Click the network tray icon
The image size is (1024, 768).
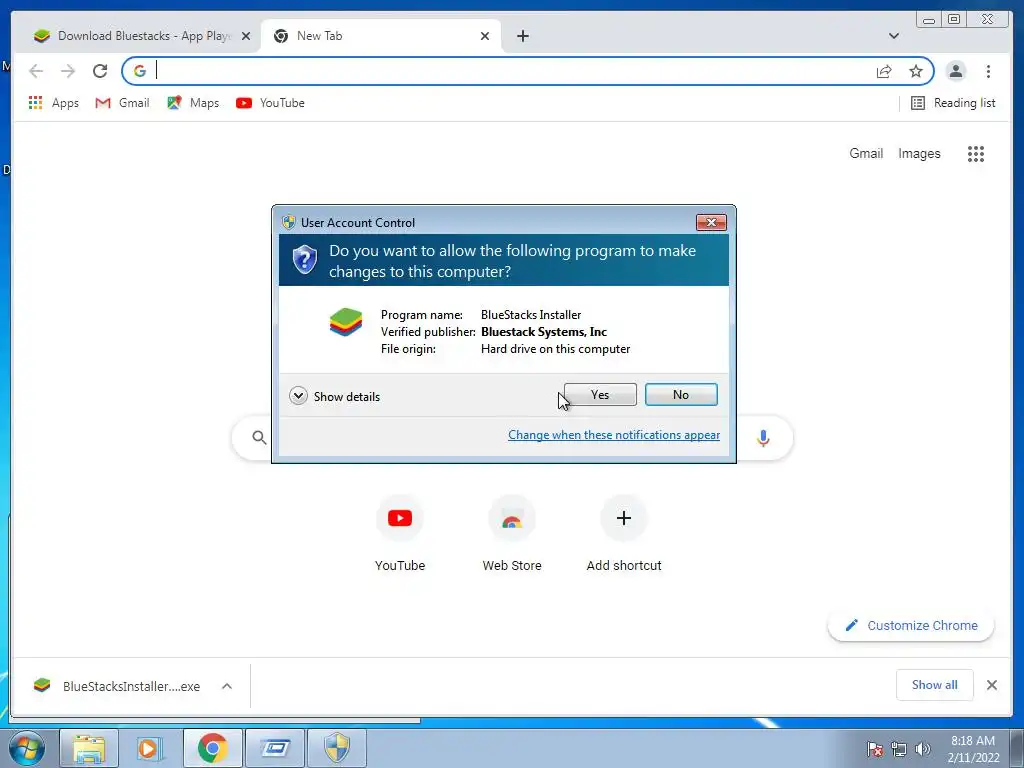point(899,749)
